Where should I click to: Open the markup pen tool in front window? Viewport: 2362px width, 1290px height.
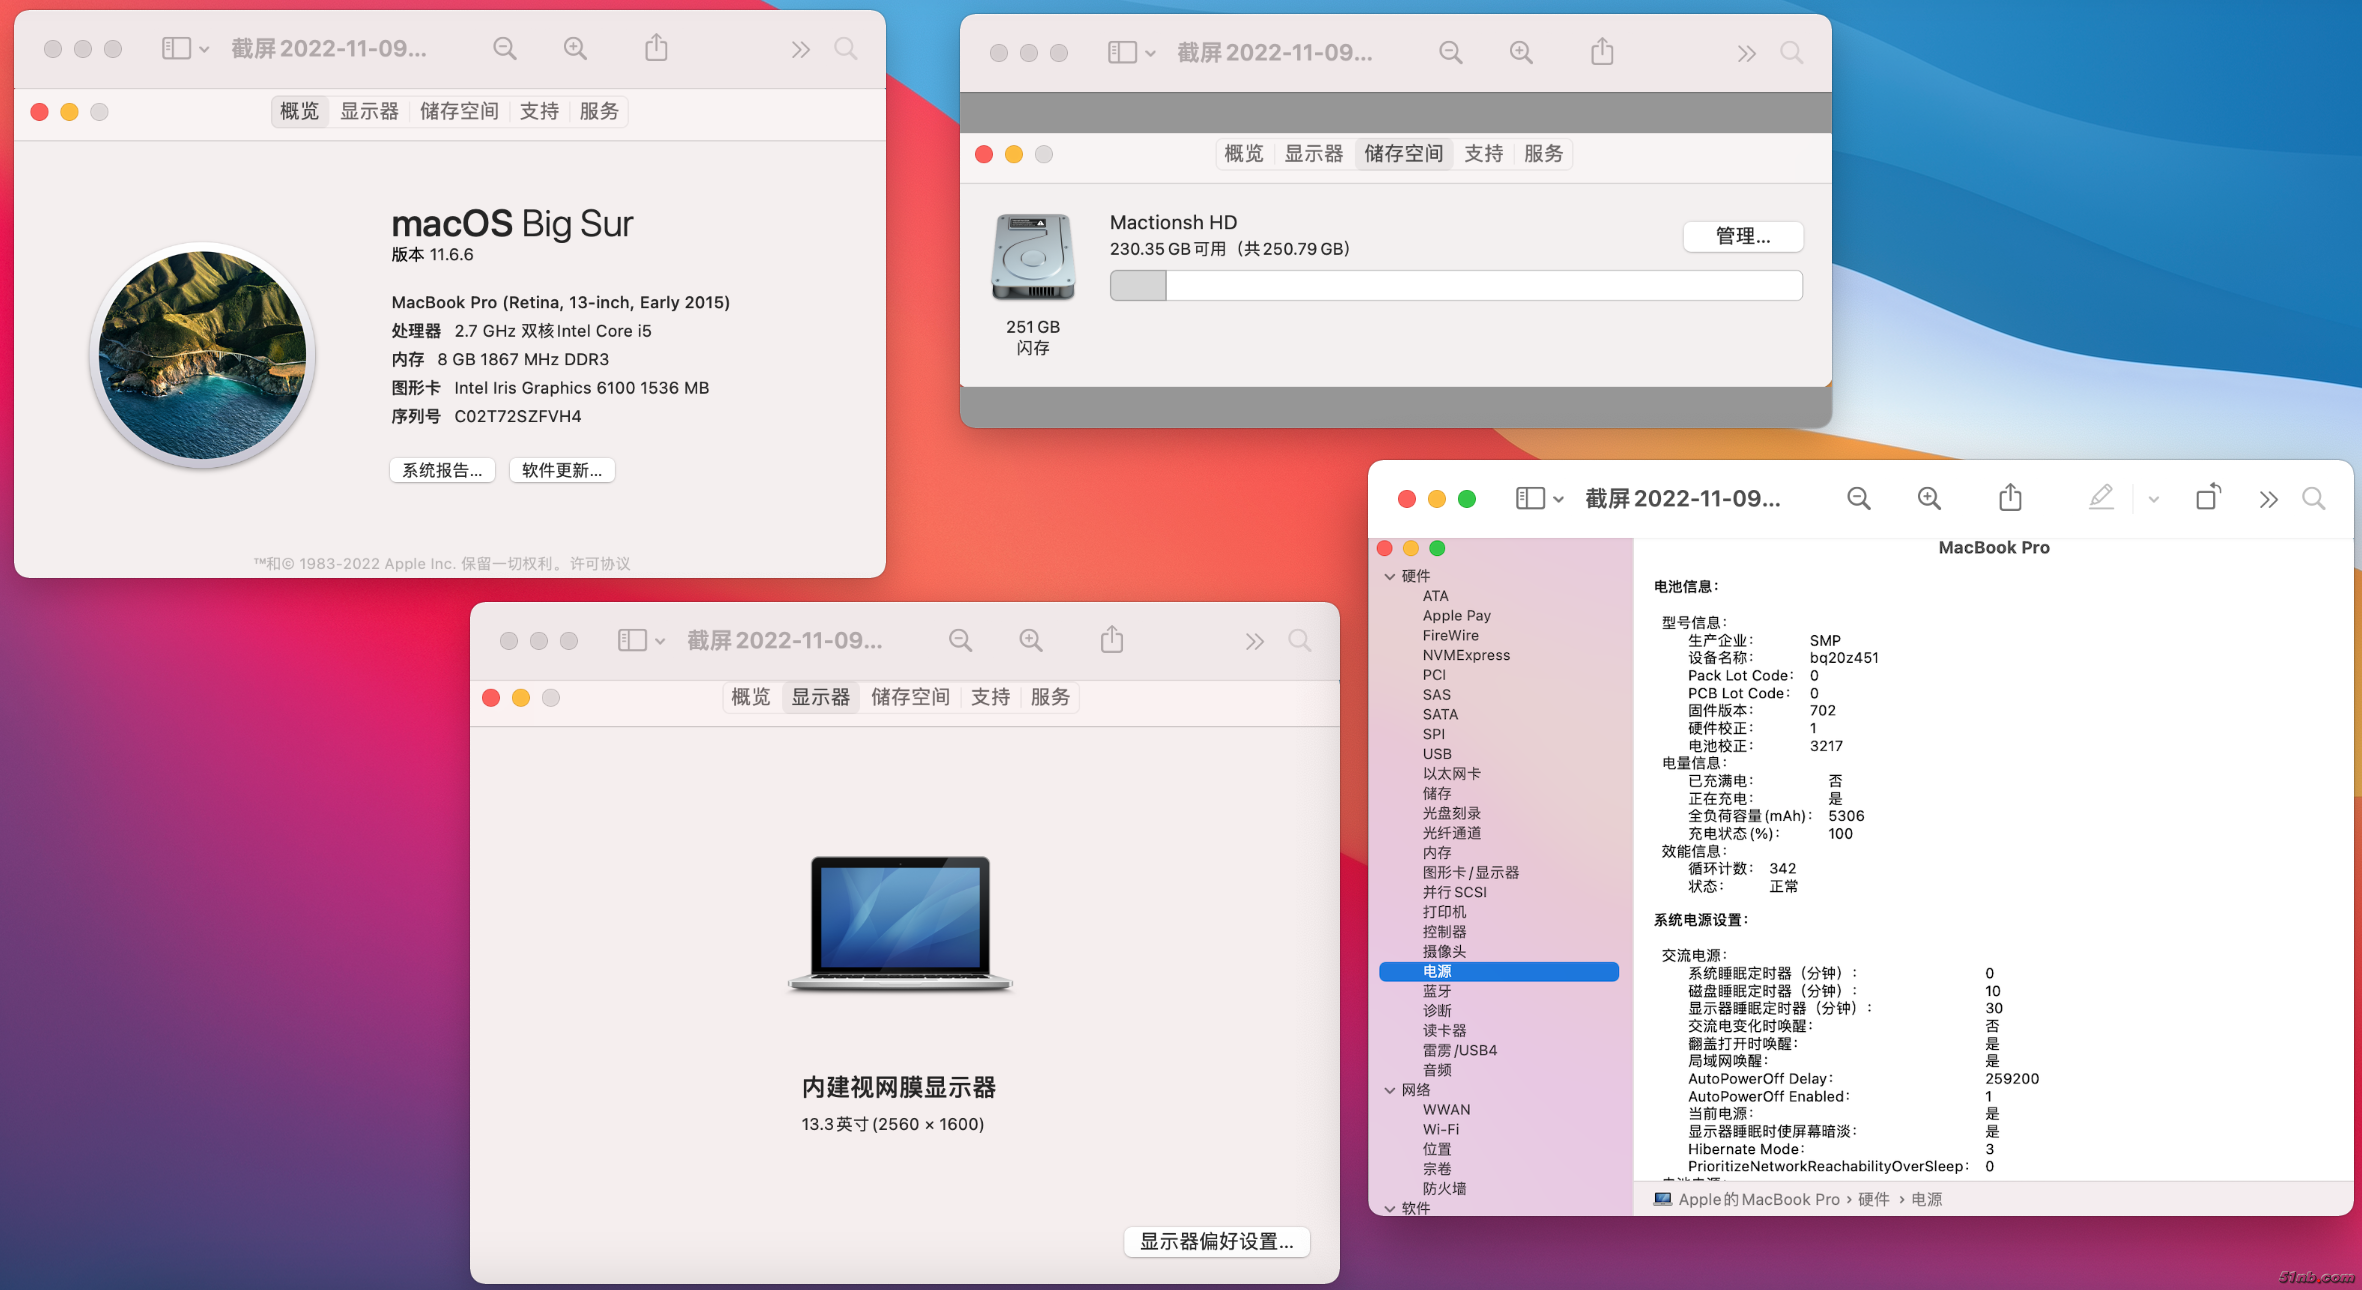pyautogui.click(x=2101, y=497)
